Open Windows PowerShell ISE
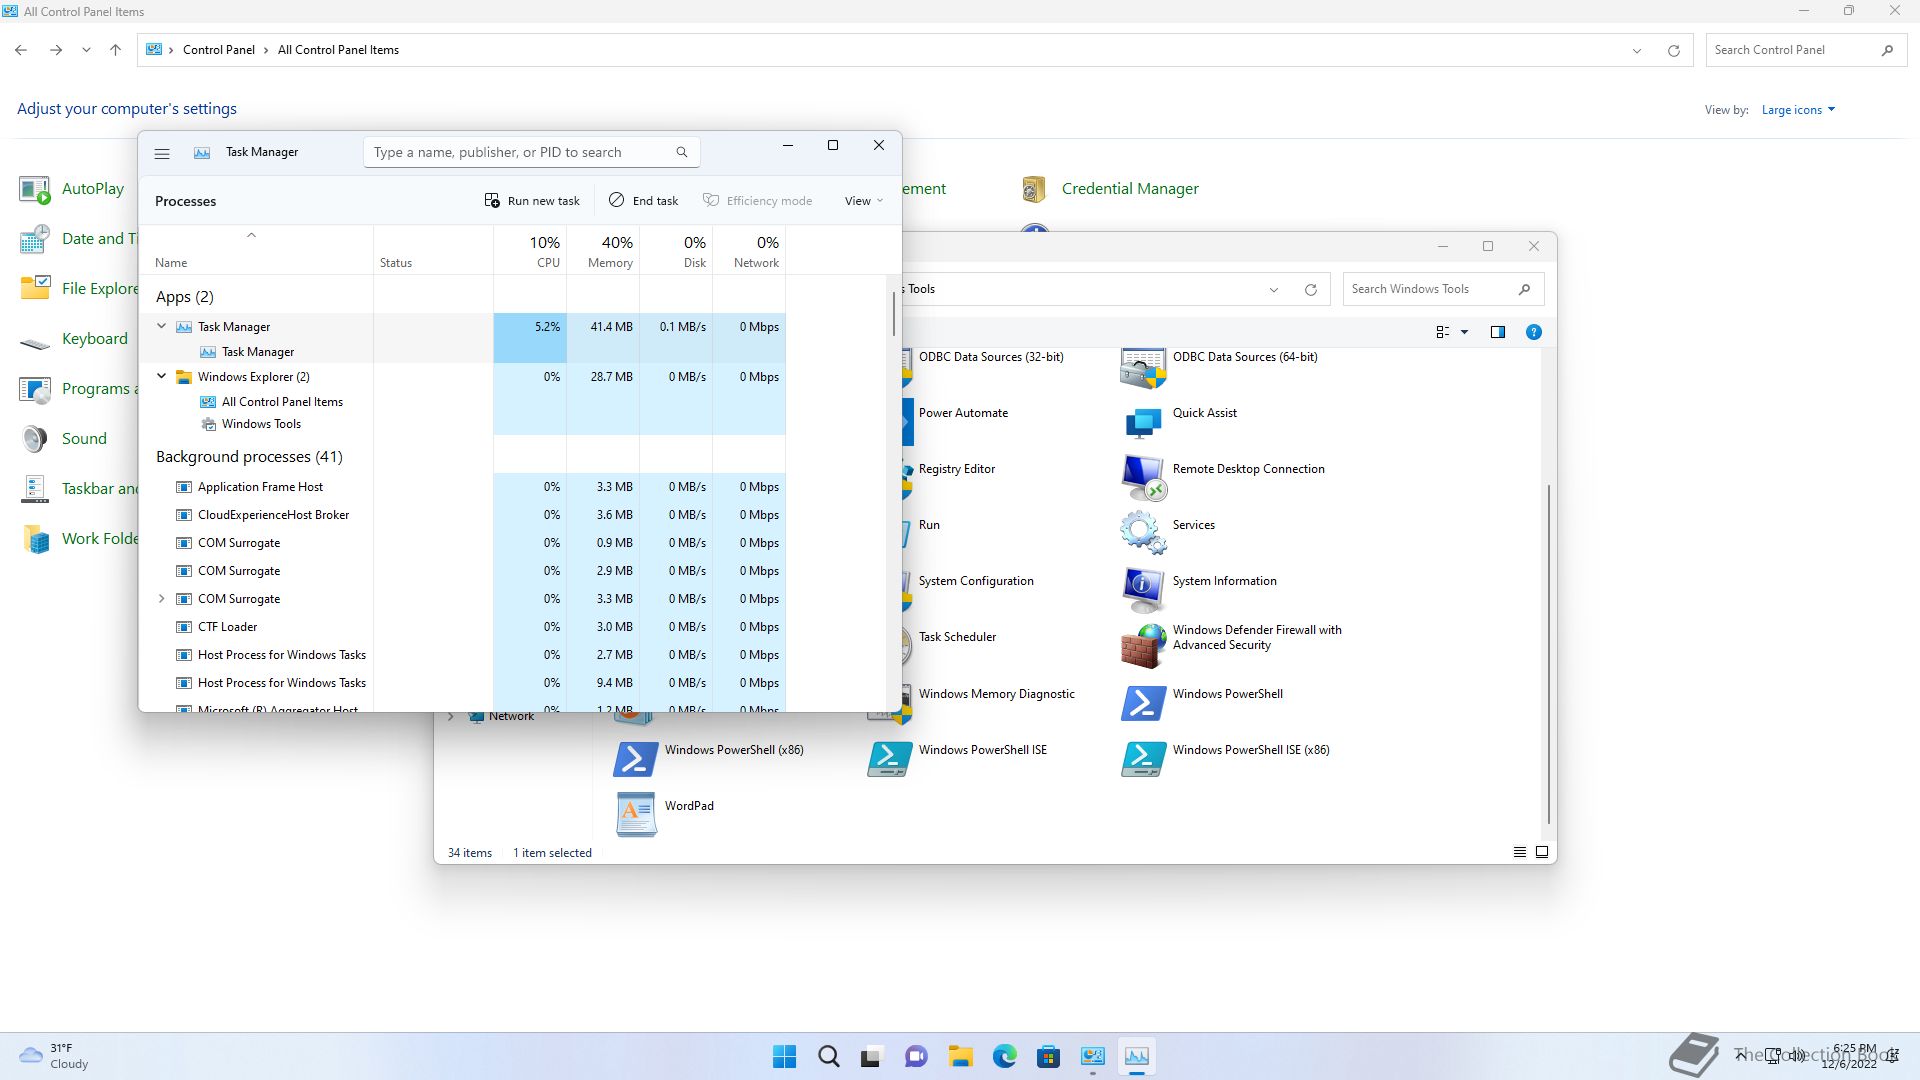The width and height of the screenshot is (1920, 1080). tap(958, 759)
